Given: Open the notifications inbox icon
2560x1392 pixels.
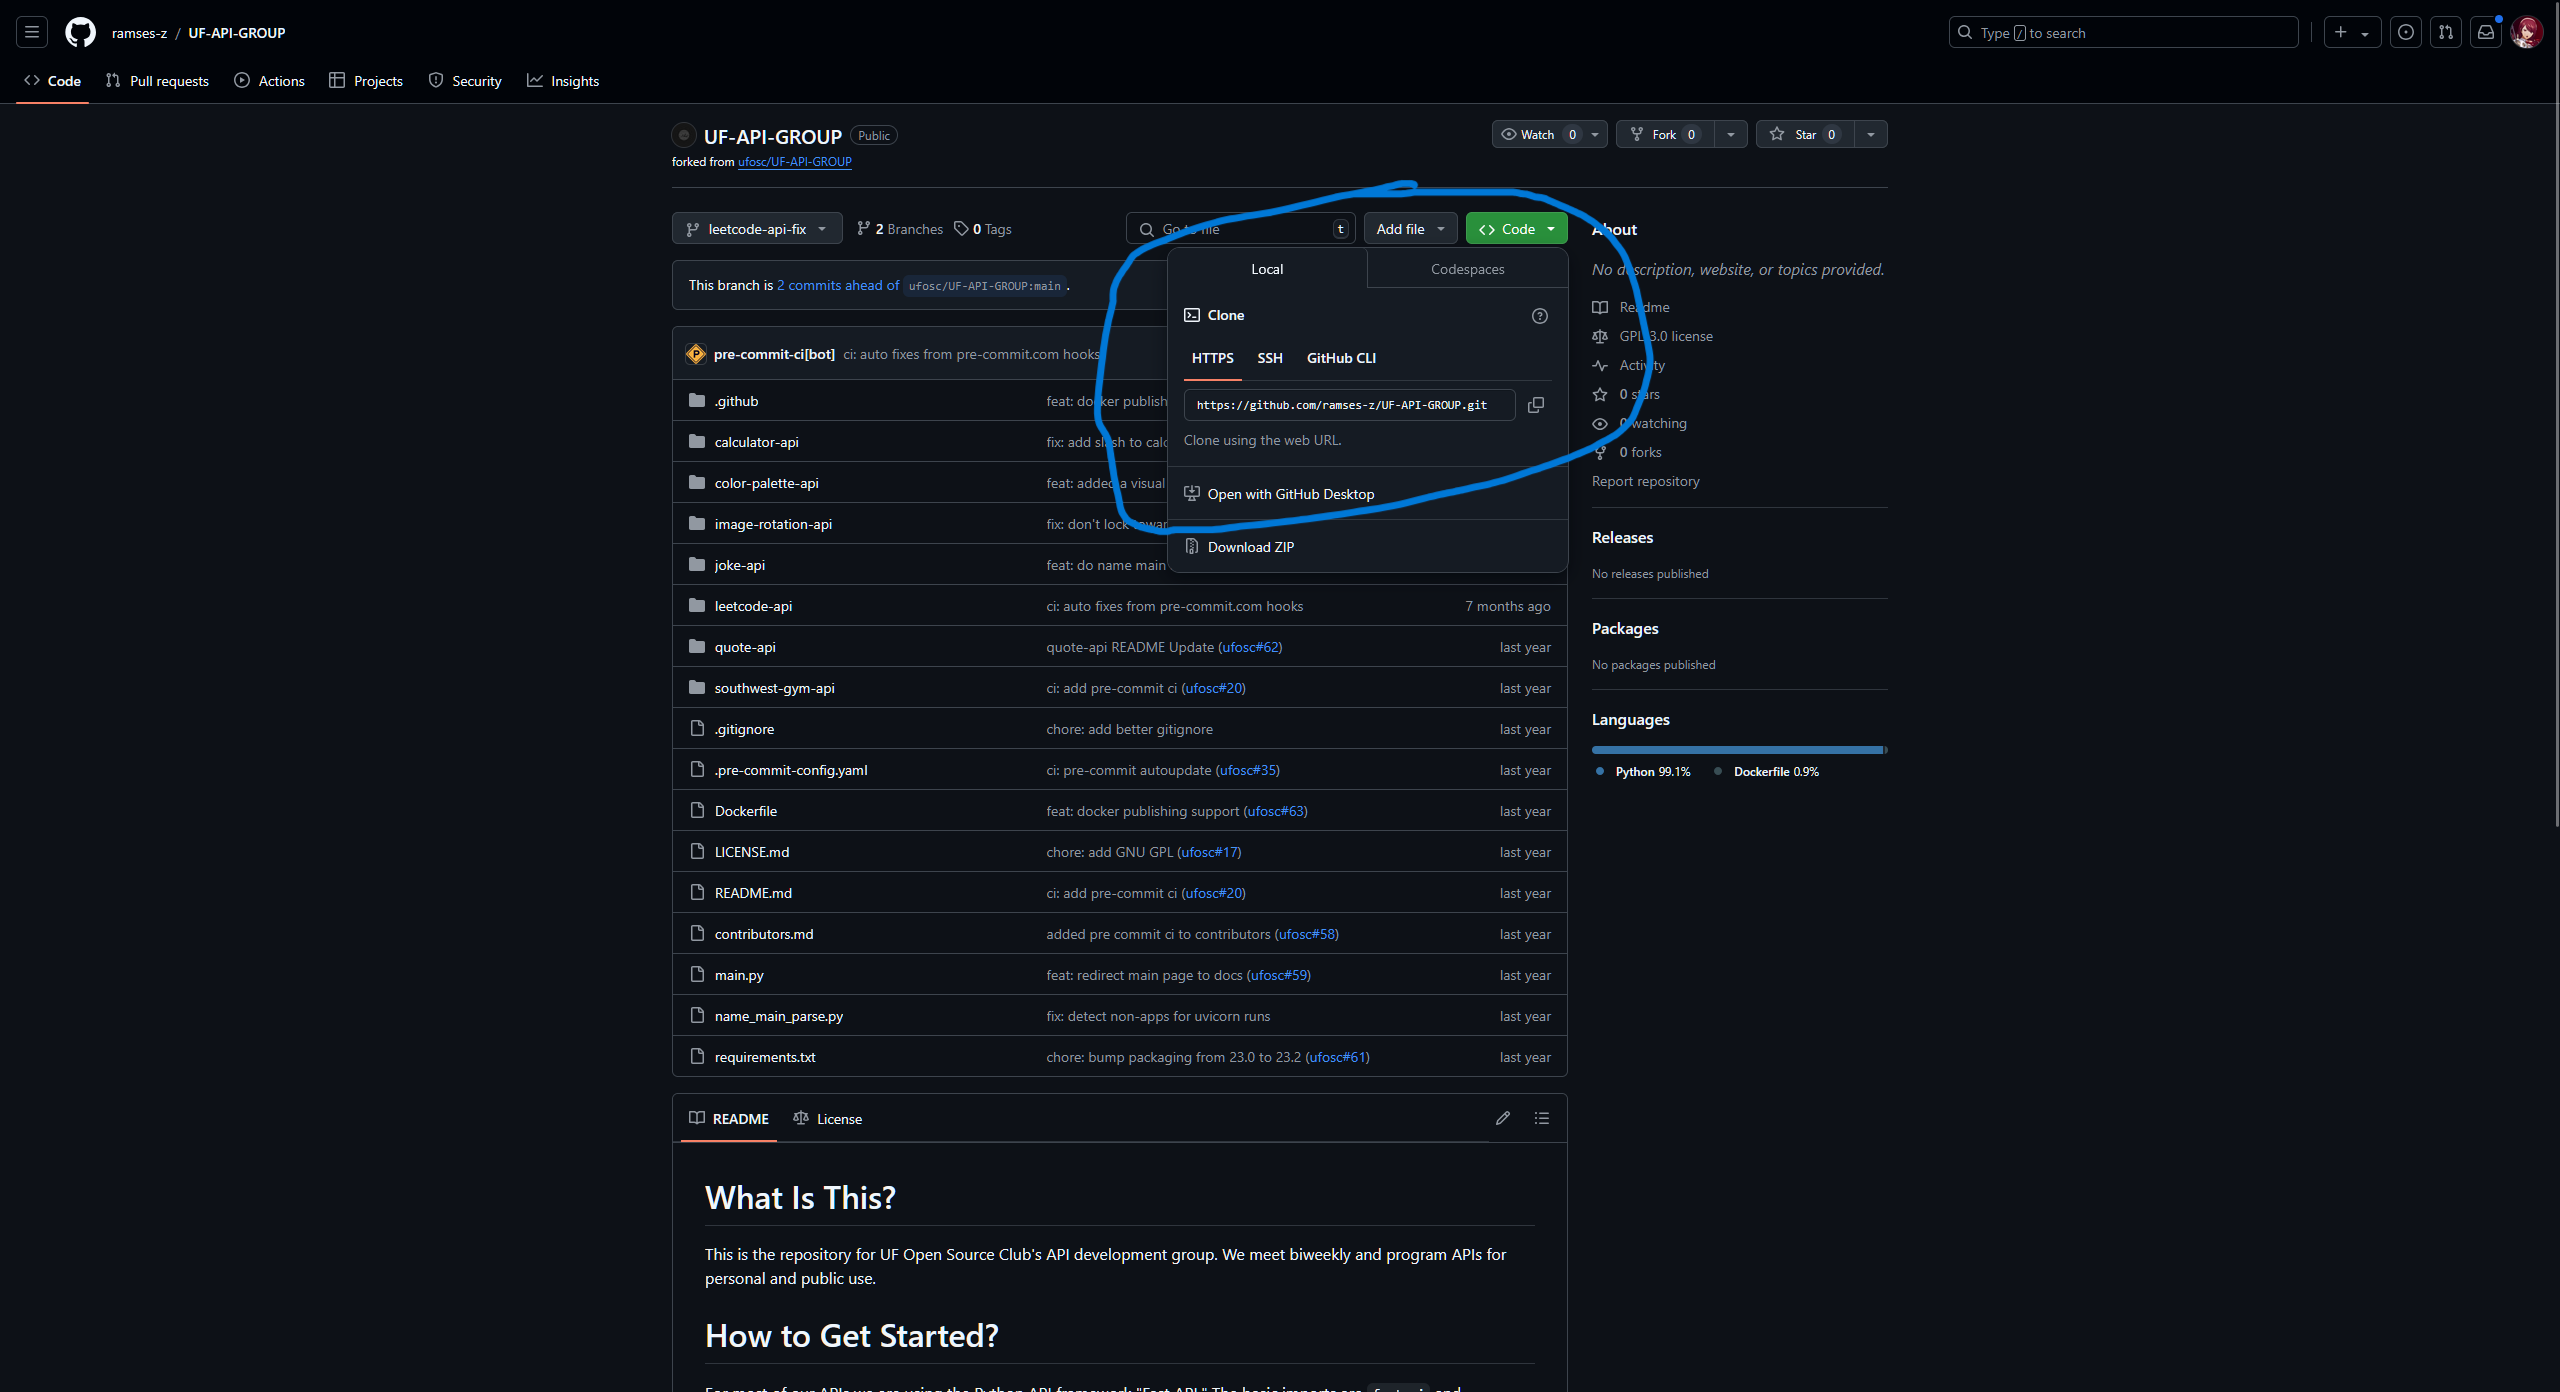Looking at the screenshot, I should (x=2487, y=32).
